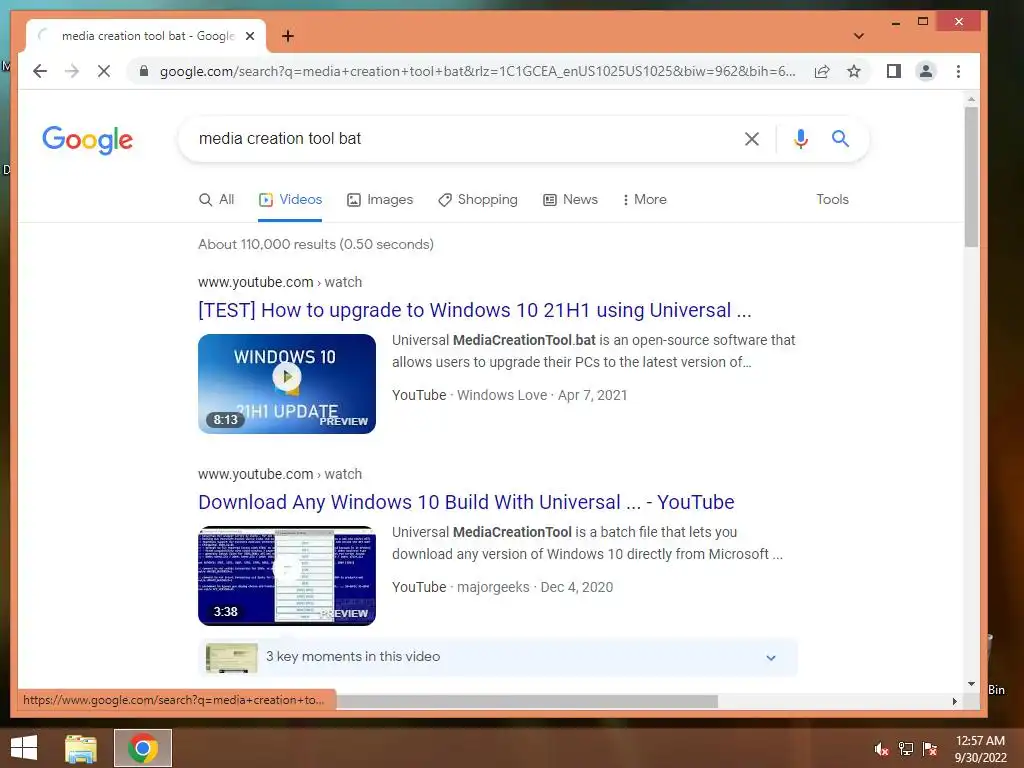Switch to the Shopping tab
The height and width of the screenshot is (768, 1024).
pos(477,199)
